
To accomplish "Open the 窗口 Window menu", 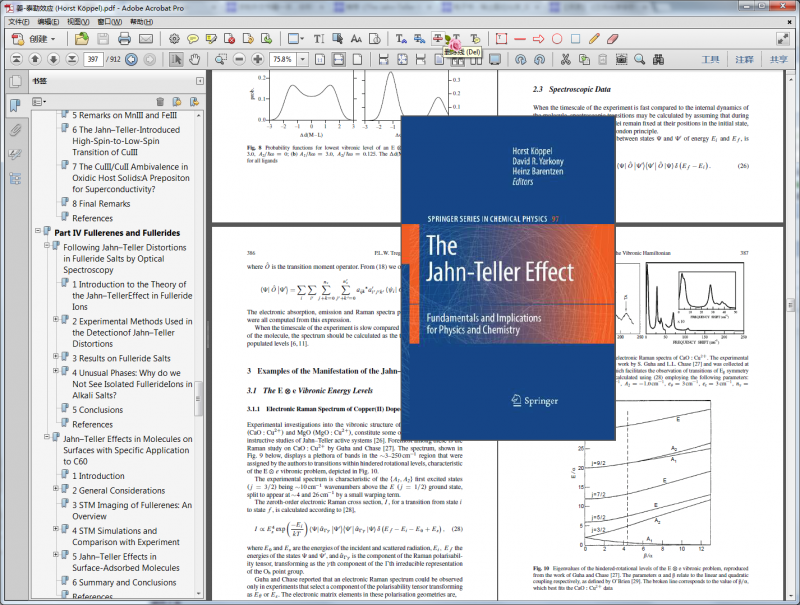I will click(109, 21).
